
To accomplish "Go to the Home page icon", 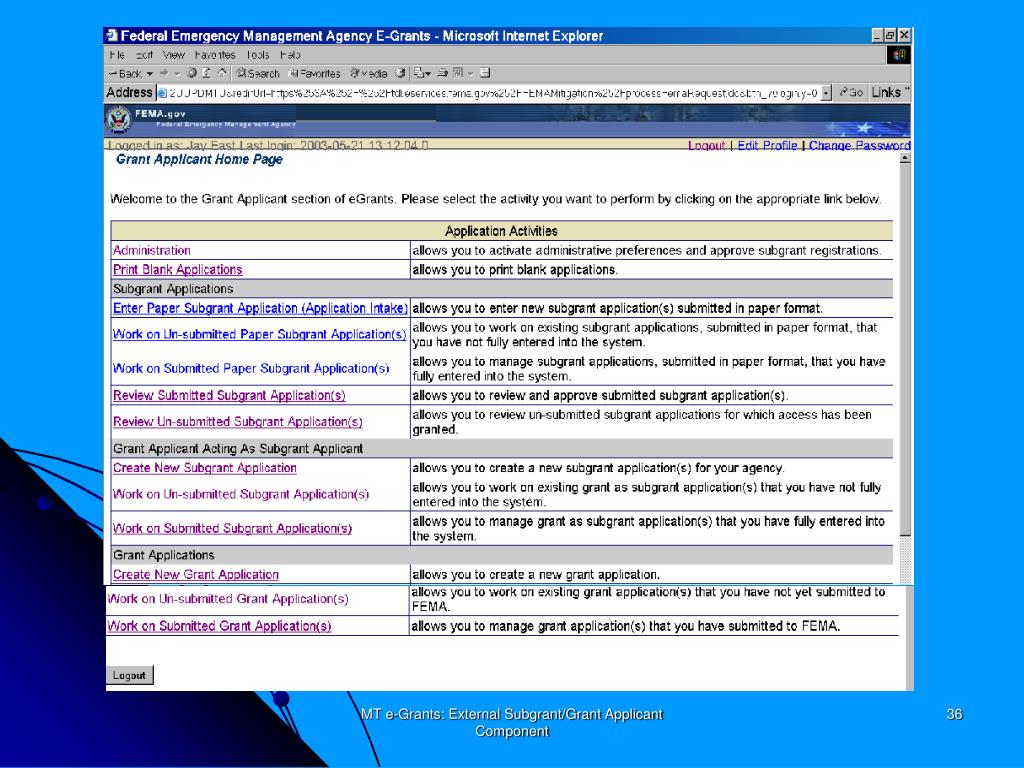I will [x=222, y=73].
